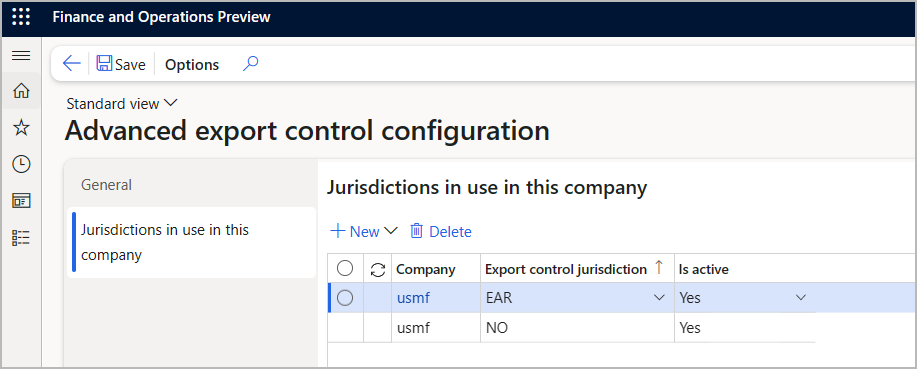Expand the hamburger navigation pane
This screenshot has height=369, width=917.
click(x=21, y=56)
